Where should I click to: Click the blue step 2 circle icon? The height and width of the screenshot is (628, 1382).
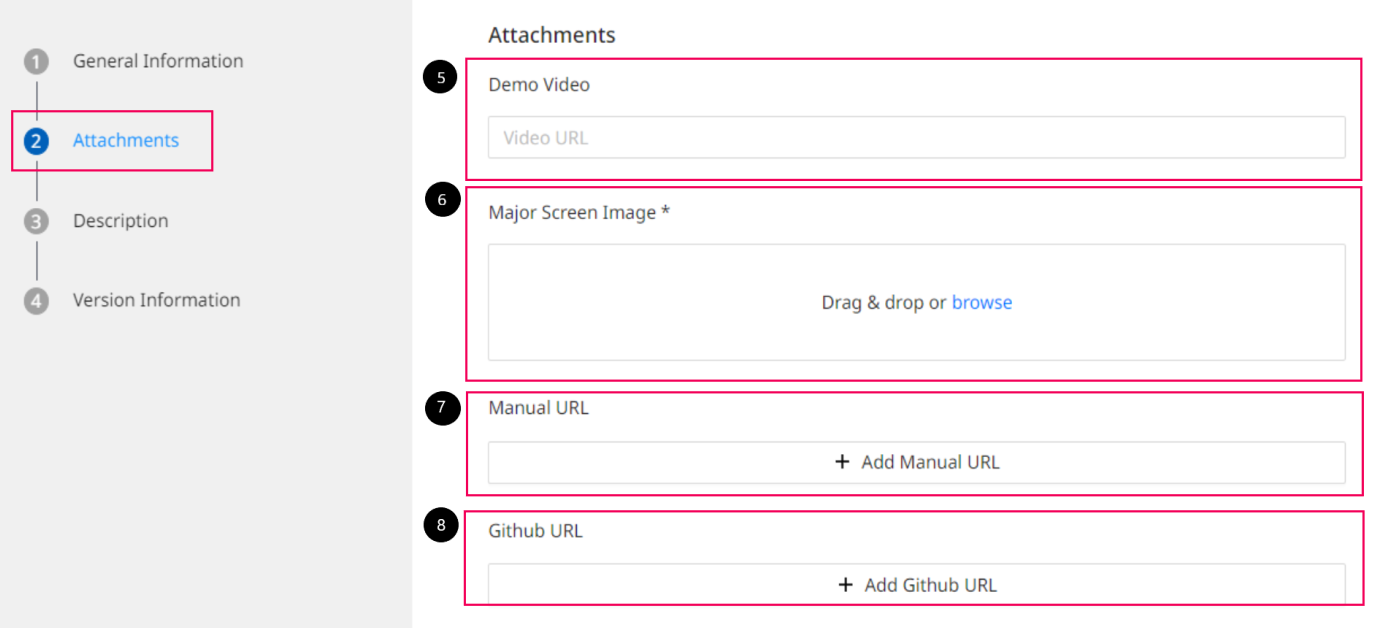click(x=36, y=141)
